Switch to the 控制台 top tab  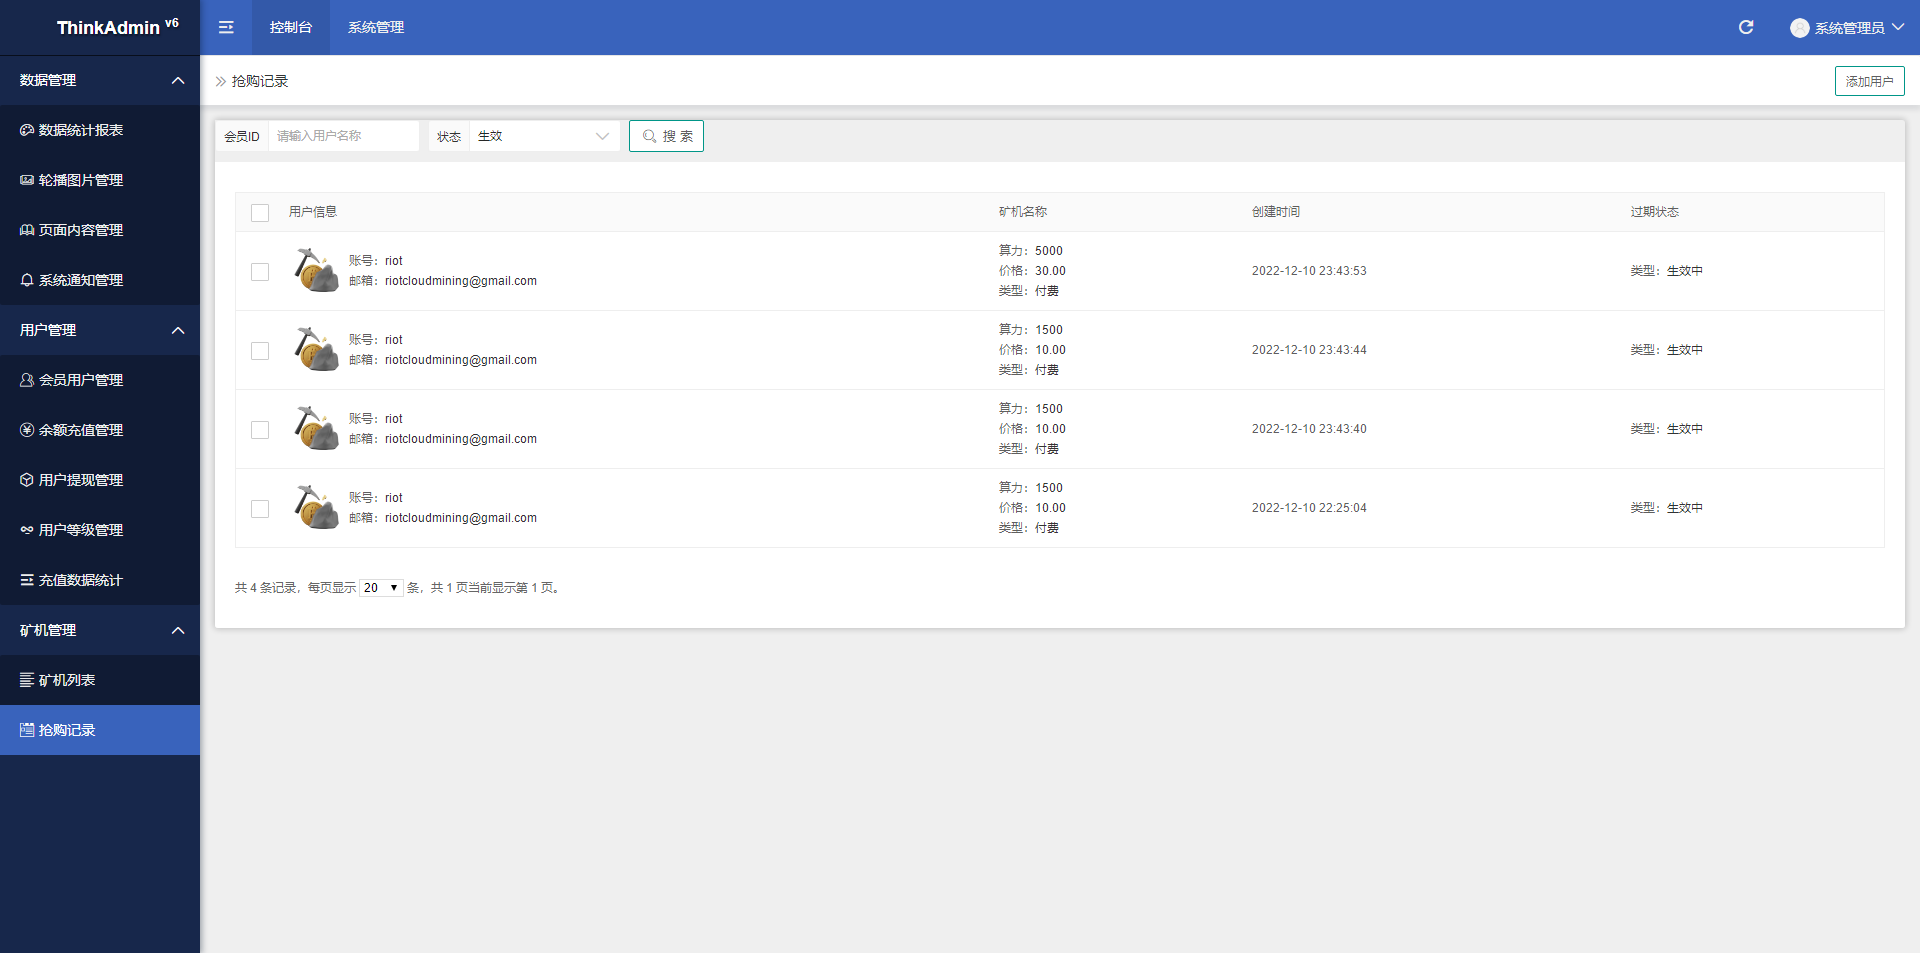click(x=291, y=27)
